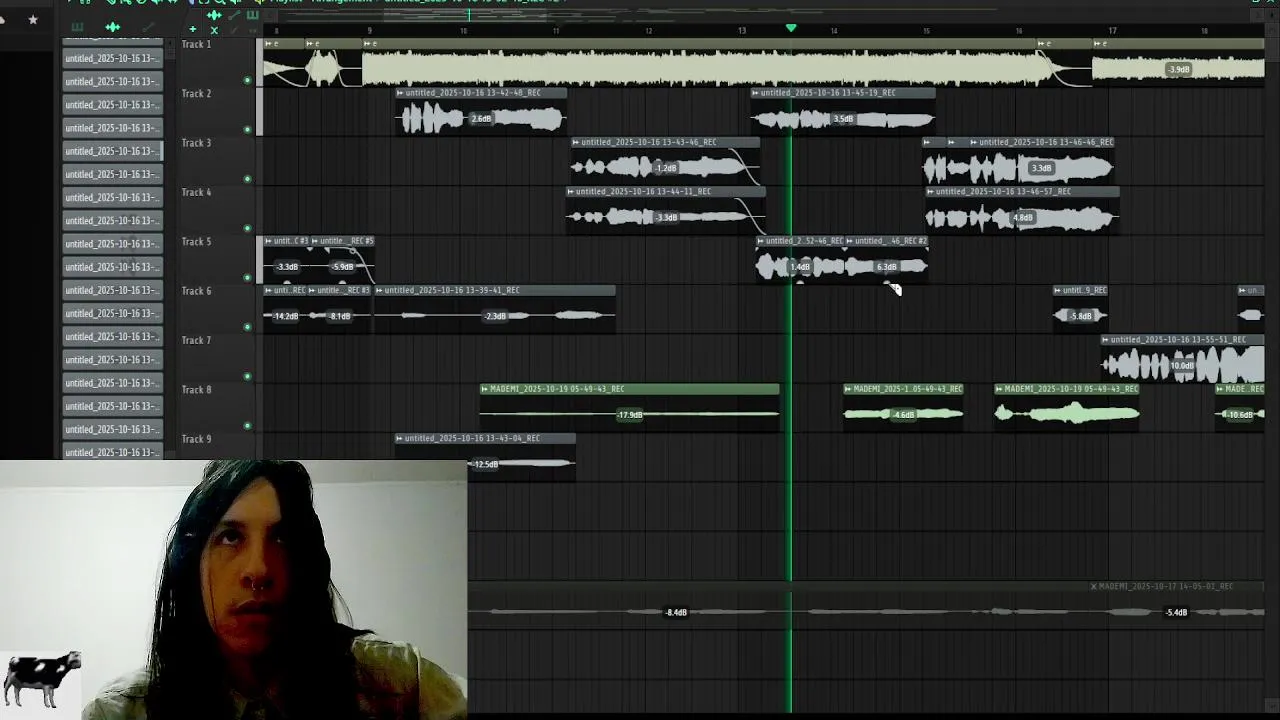
Task: Click the -2.3dB value on Track 6
Action: click(x=495, y=316)
